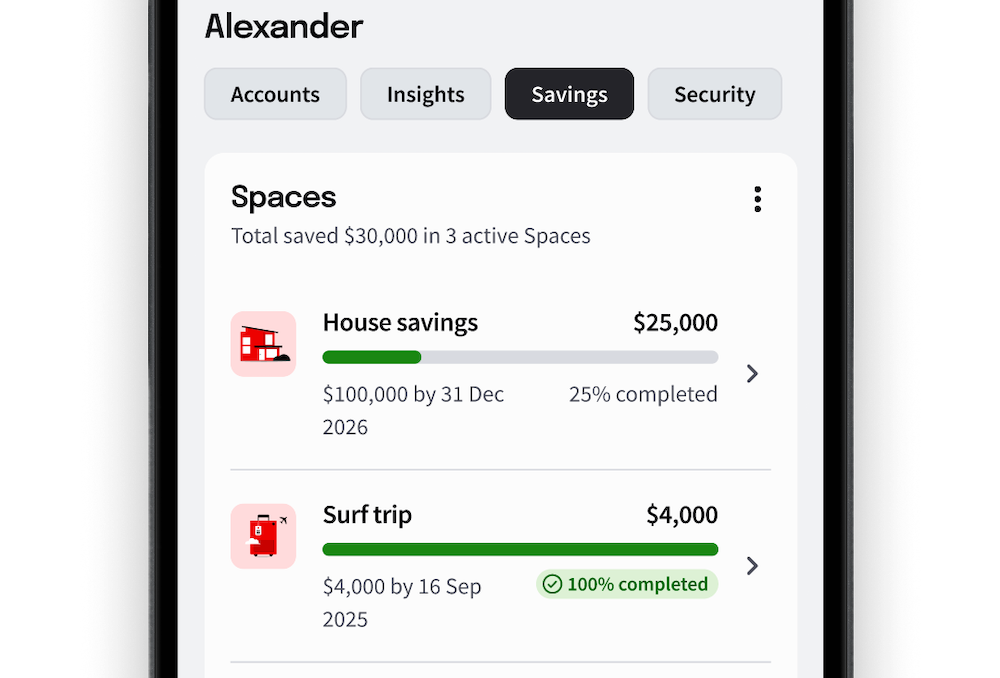The height and width of the screenshot is (678, 1000).
Task: Switch to the Accounts tab
Action: point(275,94)
